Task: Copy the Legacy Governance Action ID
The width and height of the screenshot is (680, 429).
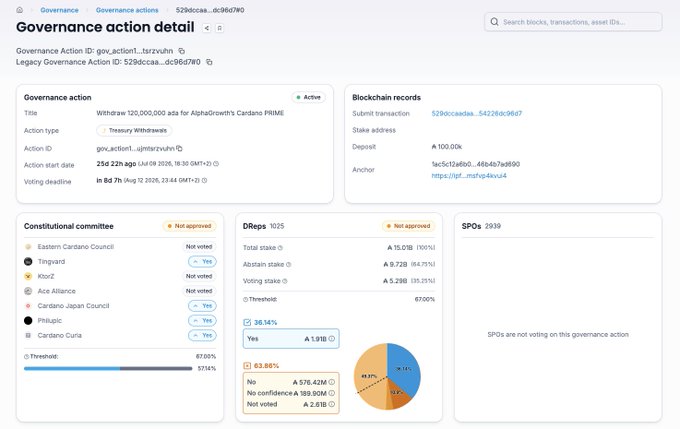Action: pos(209,62)
